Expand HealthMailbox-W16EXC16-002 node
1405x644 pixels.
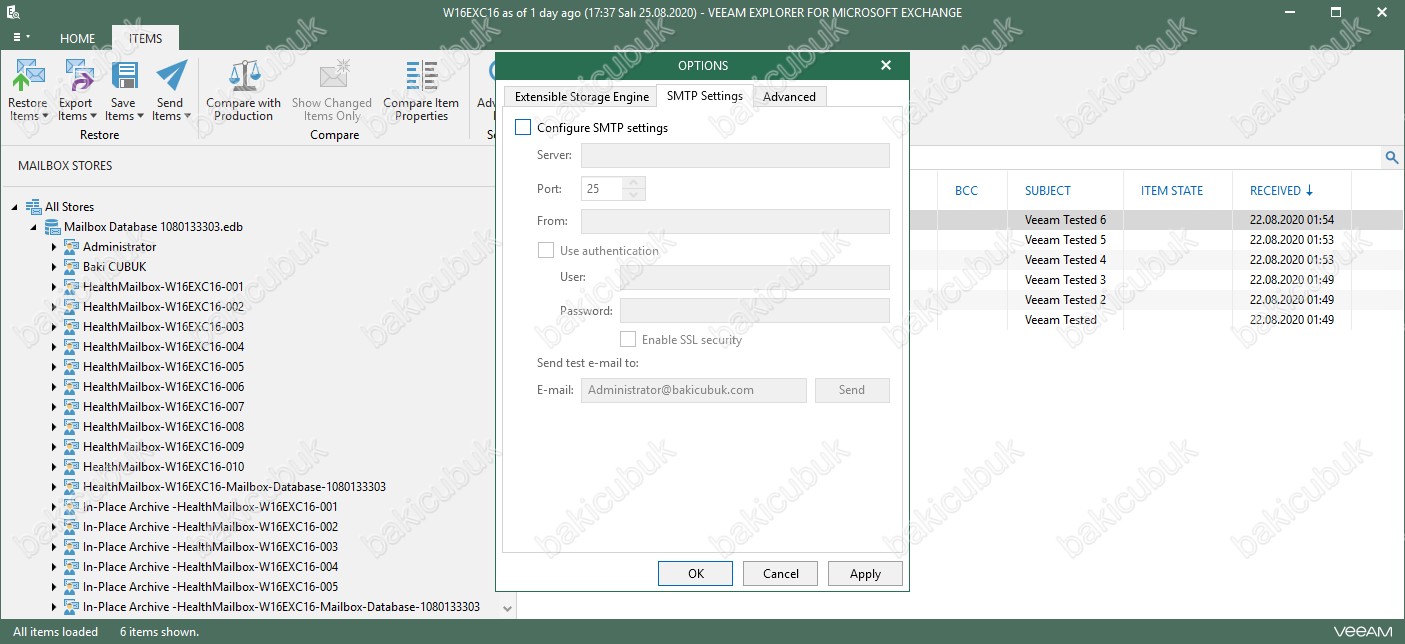54,307
